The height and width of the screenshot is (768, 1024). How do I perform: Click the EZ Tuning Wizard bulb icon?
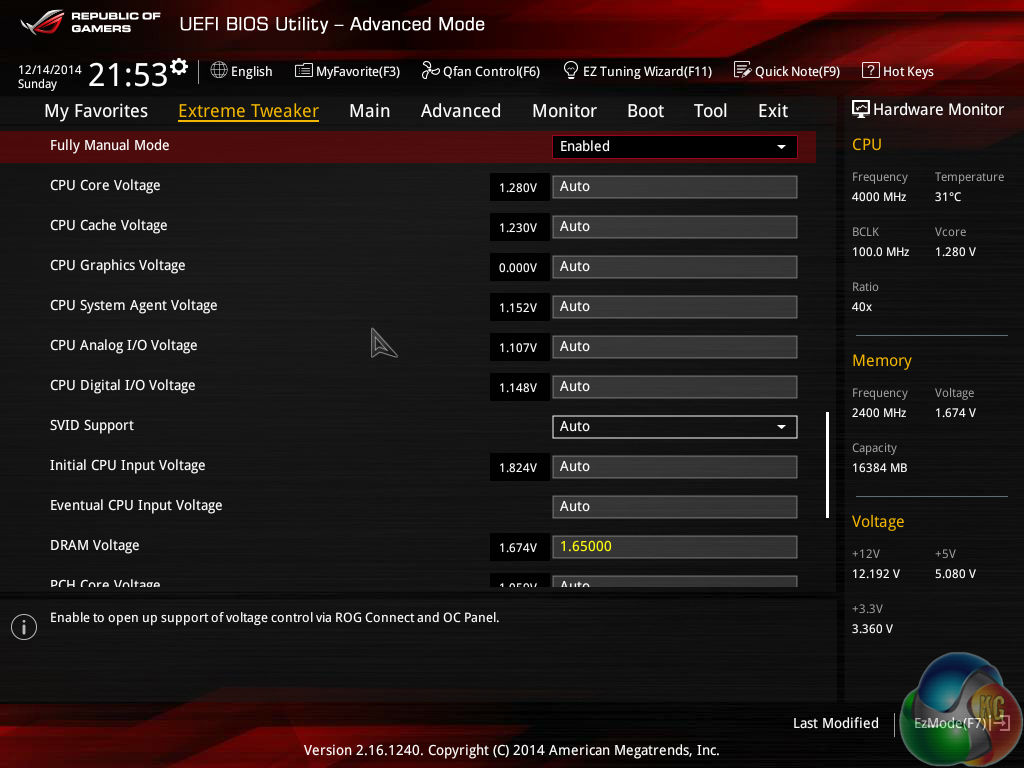pyautogui.click(x=571, y=70)
